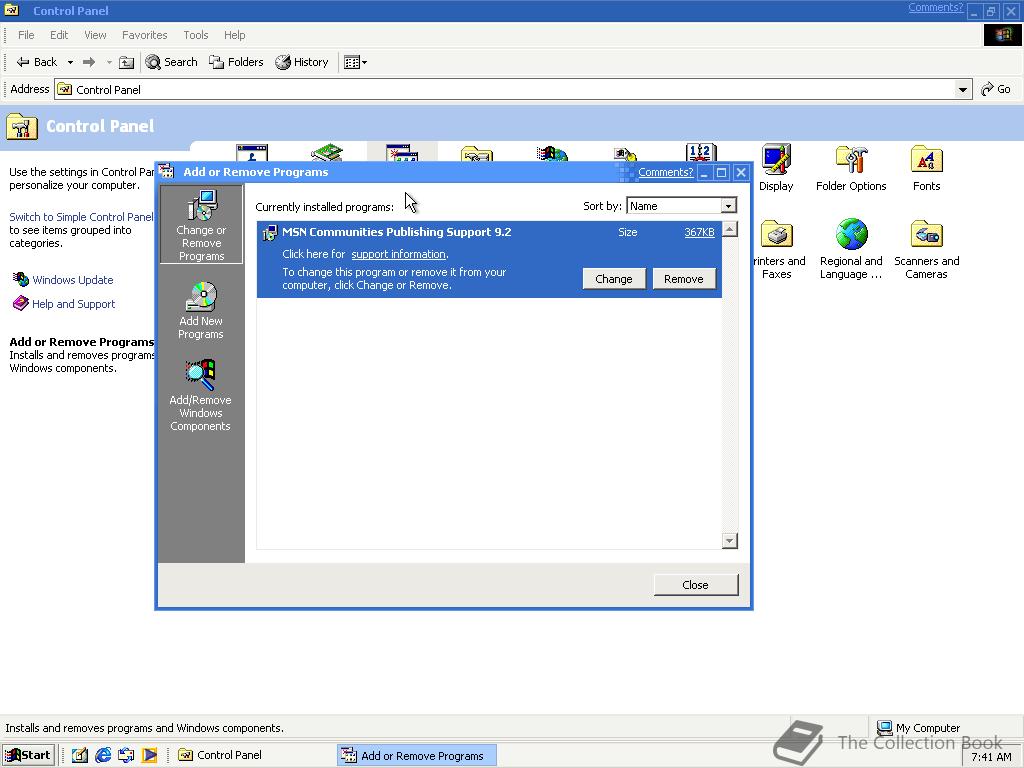Viewport: 1024px width, 768px height.
Task: Click Up folder toolbar icon
Action: (127, 62)
